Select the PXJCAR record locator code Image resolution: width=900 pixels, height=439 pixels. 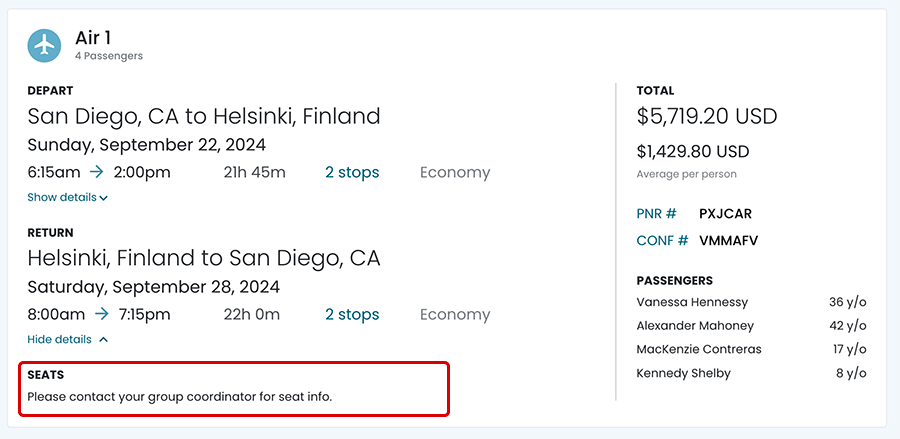pyautogui.click(x=725, y=214)
